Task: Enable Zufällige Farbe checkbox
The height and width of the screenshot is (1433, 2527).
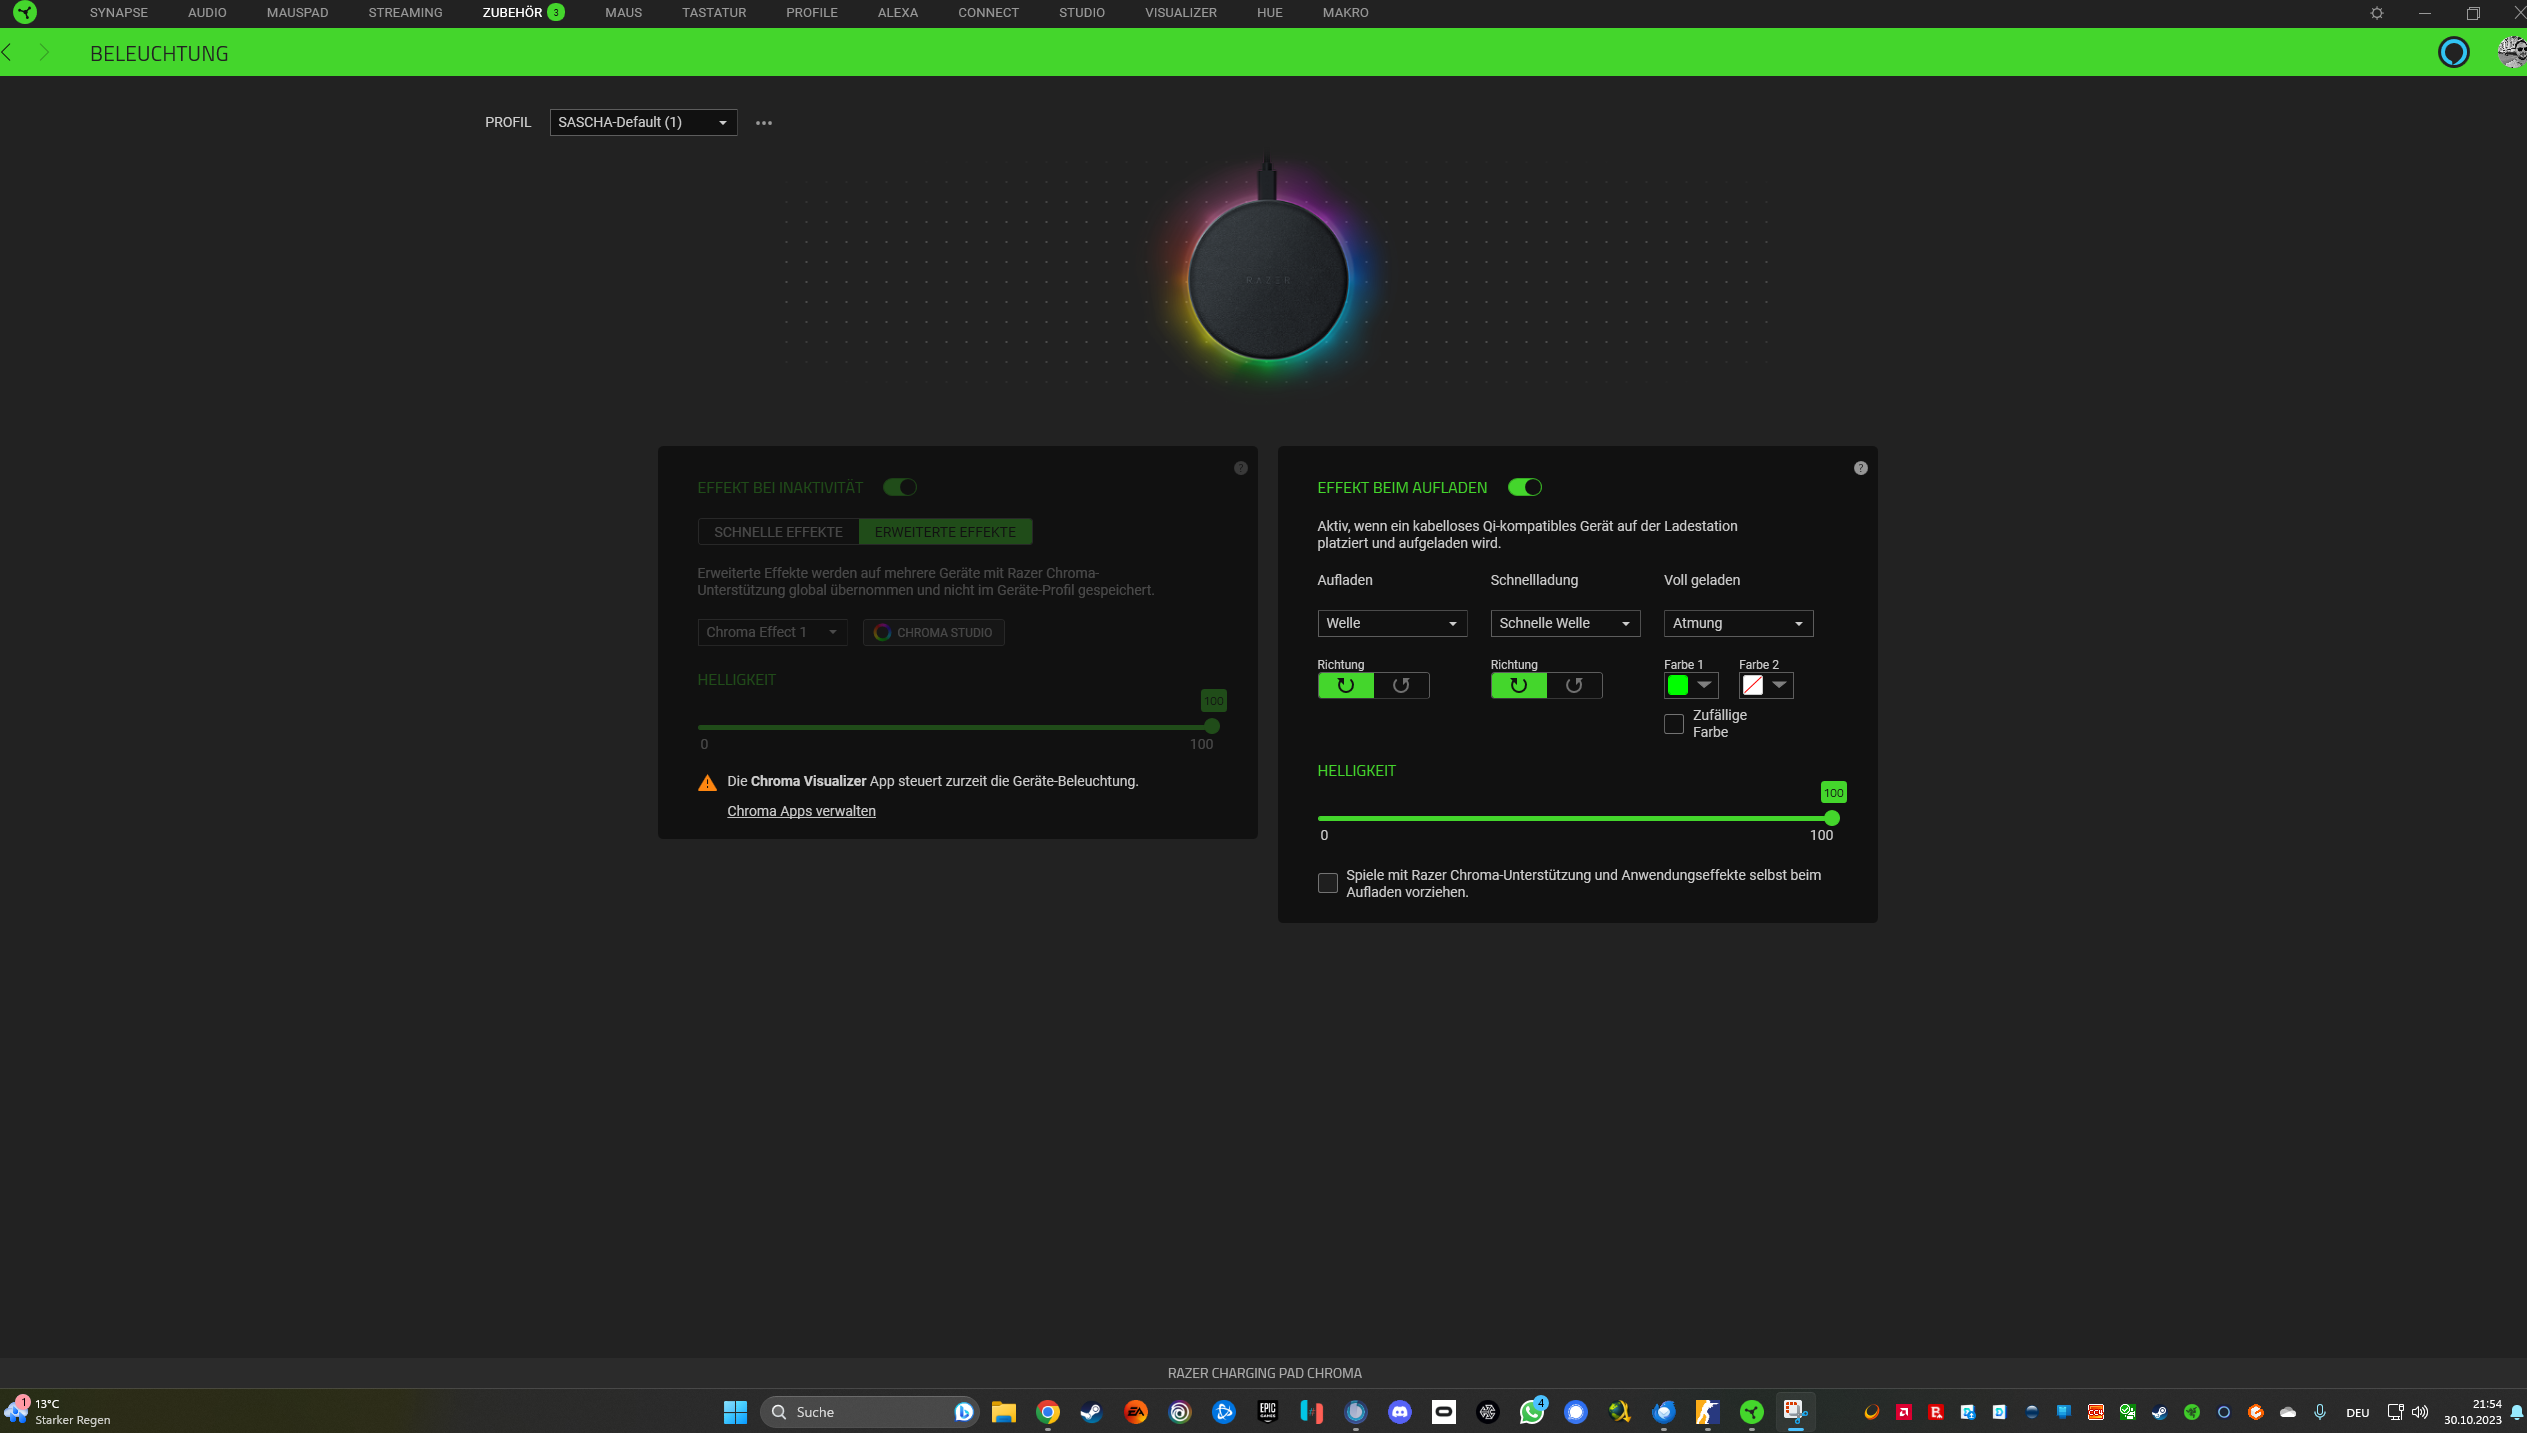Action: pyautogui.click(x=1673, y=724)
